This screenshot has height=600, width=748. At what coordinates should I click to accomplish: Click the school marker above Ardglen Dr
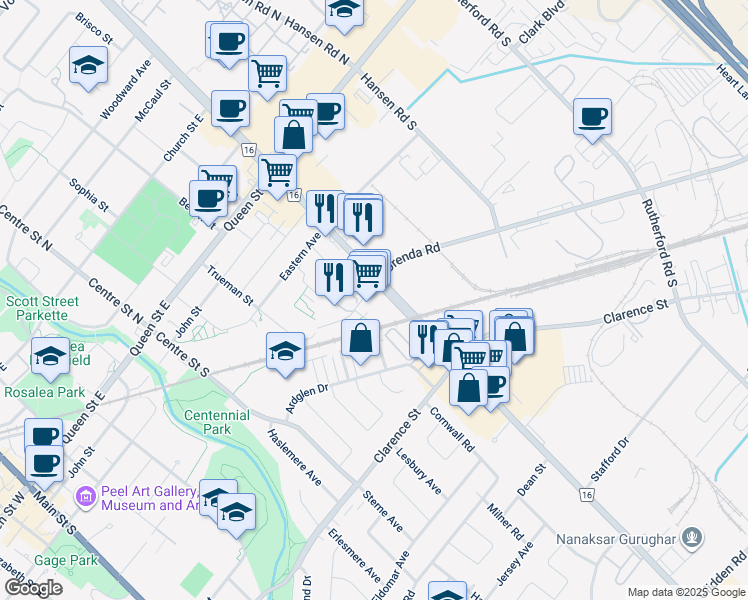285,351
